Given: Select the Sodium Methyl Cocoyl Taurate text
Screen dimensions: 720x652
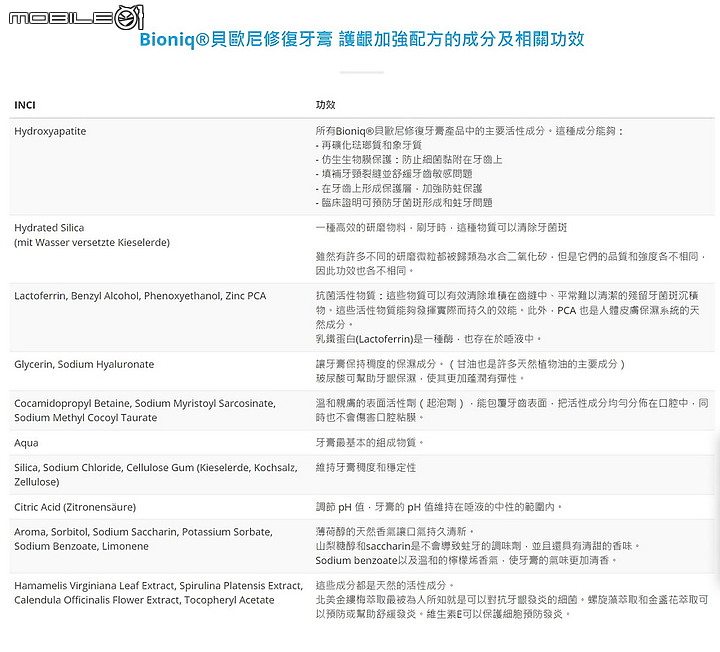Looking at the screenshot, I should click(85, 418).
